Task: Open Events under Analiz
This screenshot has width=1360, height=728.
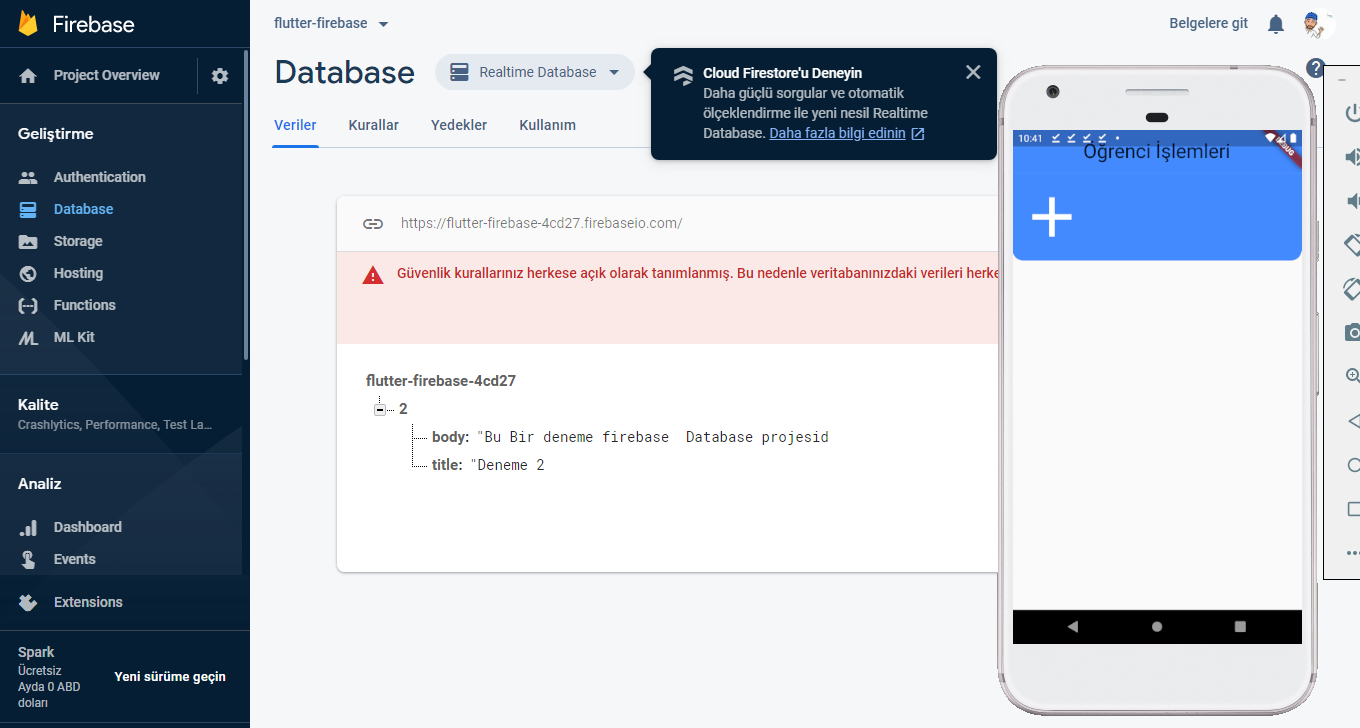Action: (75, 559)
